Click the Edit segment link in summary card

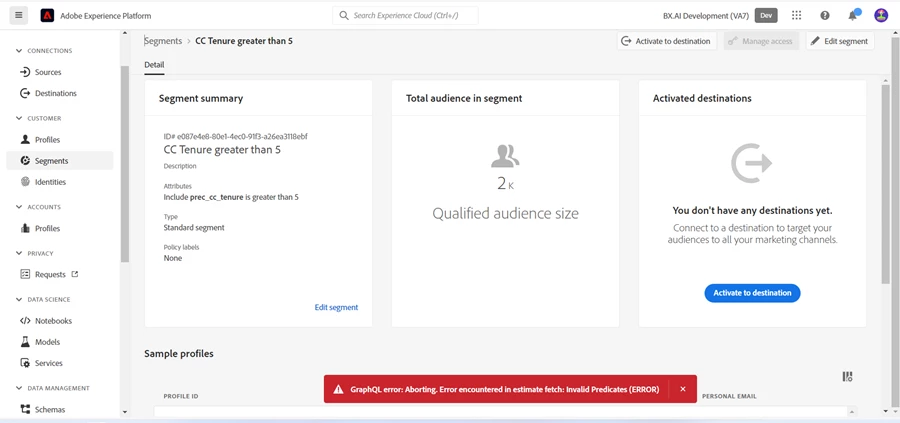click(x=336, y=307)
